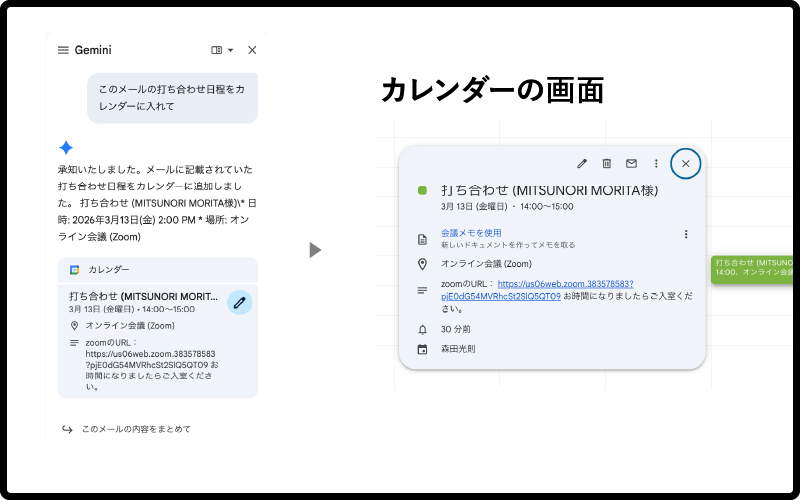Click the play arrow between the panels
The image size is (800, 500).
click(315, 250)
